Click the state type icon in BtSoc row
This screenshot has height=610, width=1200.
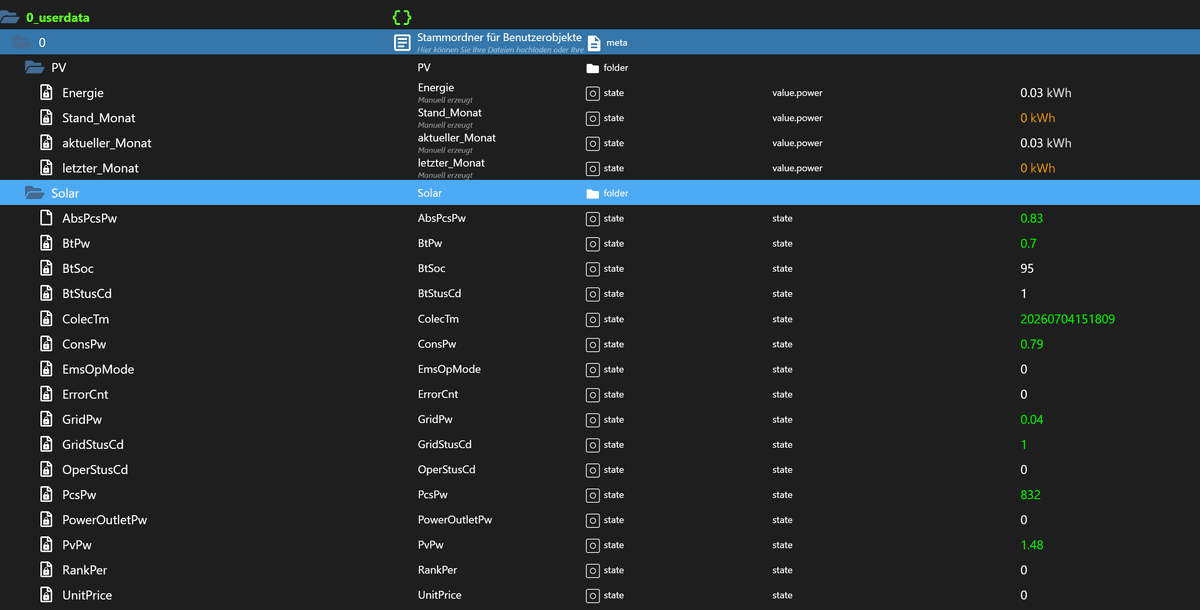coord(592,268)
